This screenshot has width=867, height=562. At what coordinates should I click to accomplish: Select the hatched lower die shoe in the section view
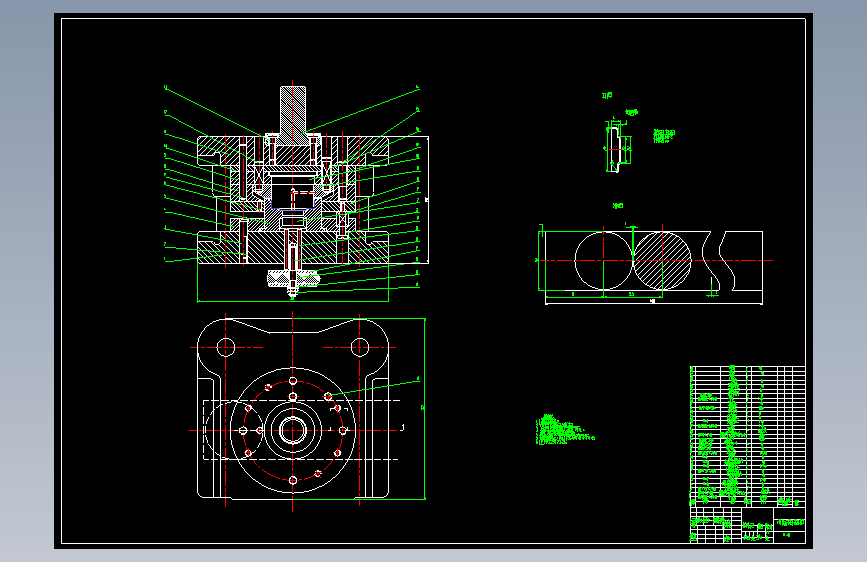point(293,248)
